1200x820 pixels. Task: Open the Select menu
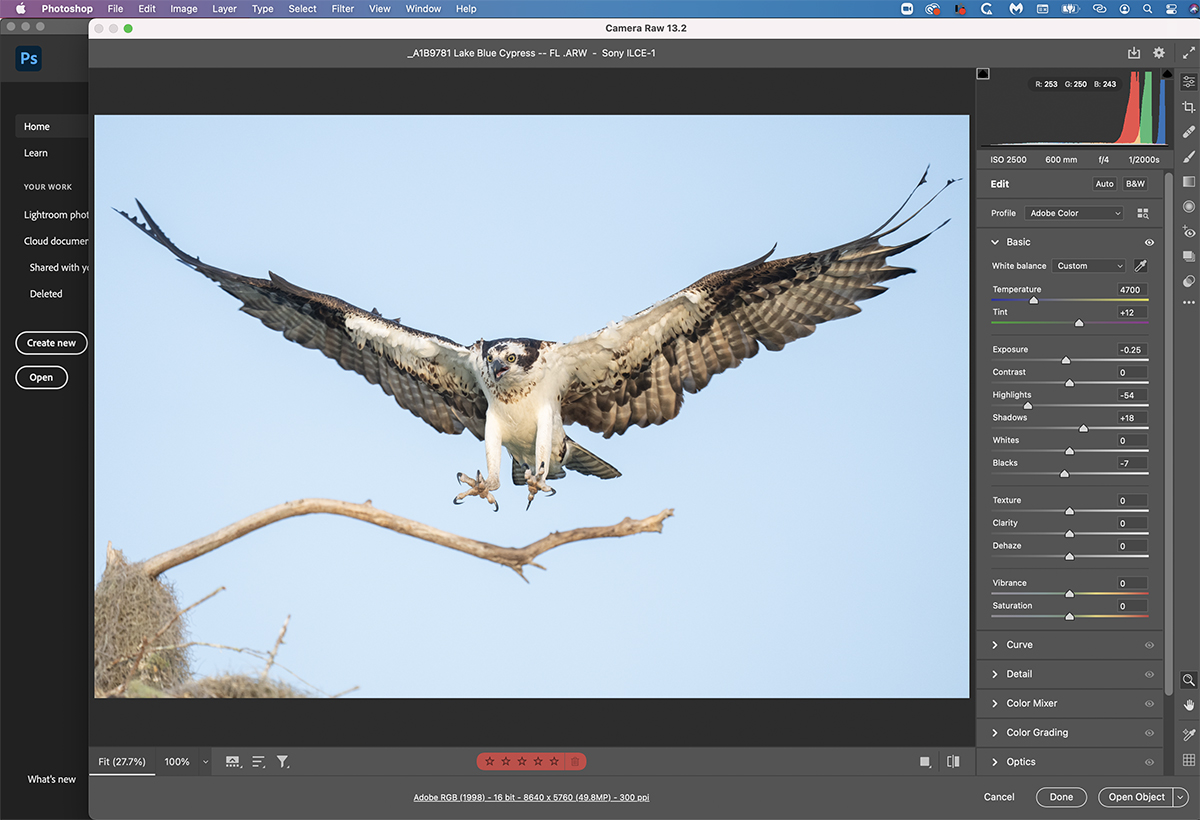[302, 9]
